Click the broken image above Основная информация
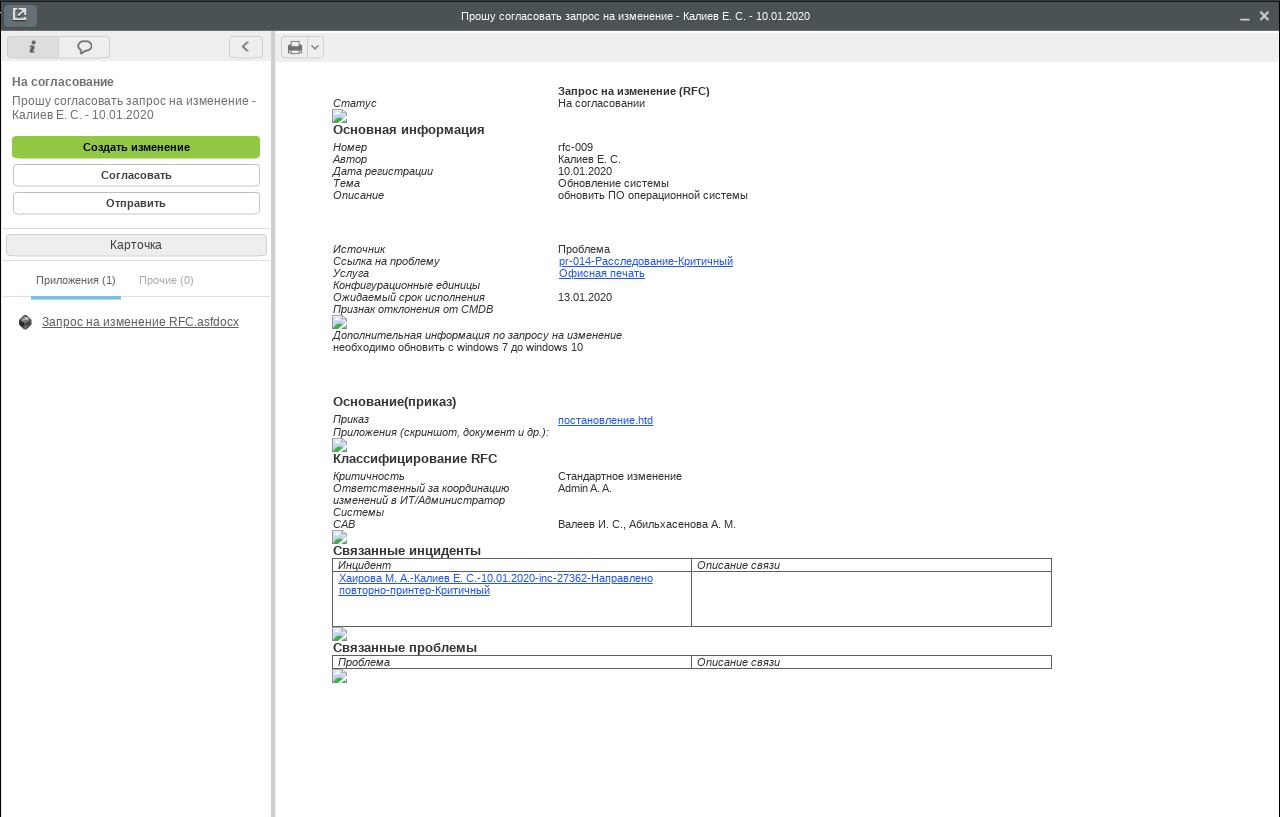The height and width of the screenshot is (817, 1280). [x=340, y=116]
